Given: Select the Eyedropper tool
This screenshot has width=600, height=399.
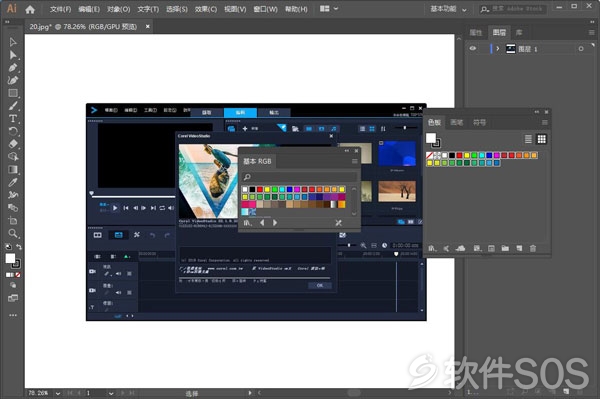Looking at the screenshot, I should click(13, 182).
